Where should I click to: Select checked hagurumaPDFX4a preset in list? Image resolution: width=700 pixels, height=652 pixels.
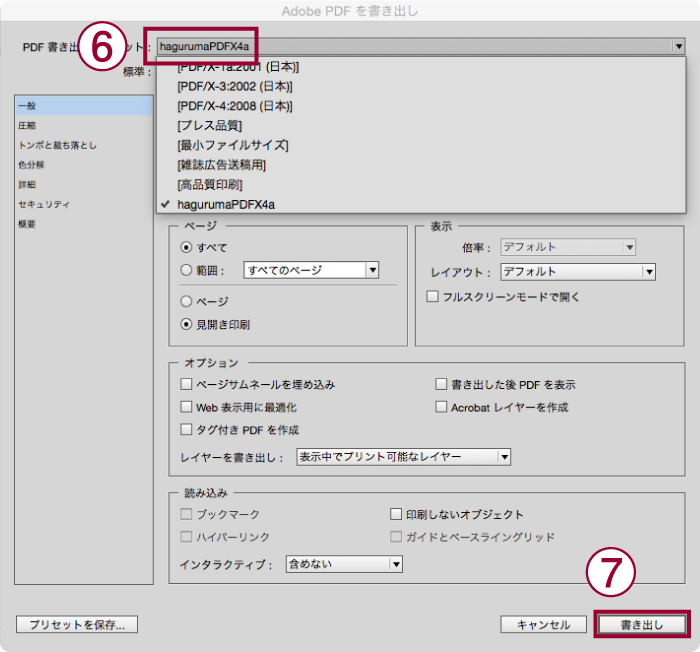point(421,205)
